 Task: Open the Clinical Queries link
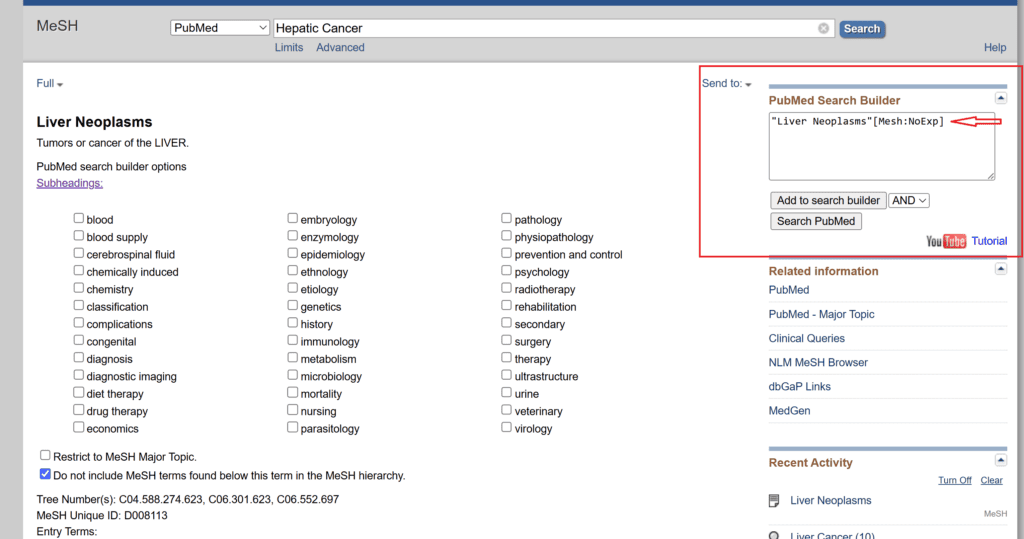[x=807, y=338]
